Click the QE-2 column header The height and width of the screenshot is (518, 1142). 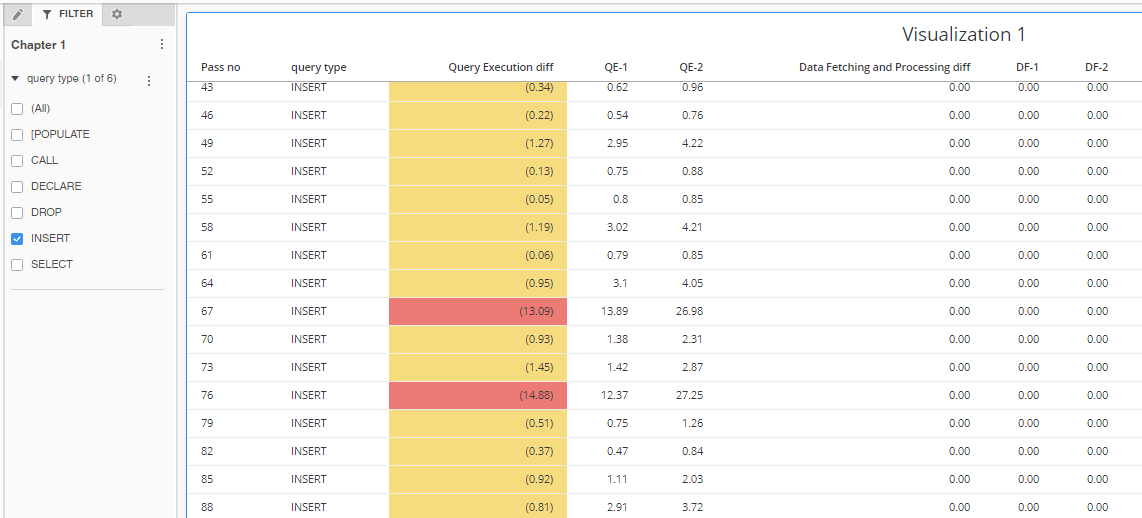pyautogui.click(x=691, y=67)
